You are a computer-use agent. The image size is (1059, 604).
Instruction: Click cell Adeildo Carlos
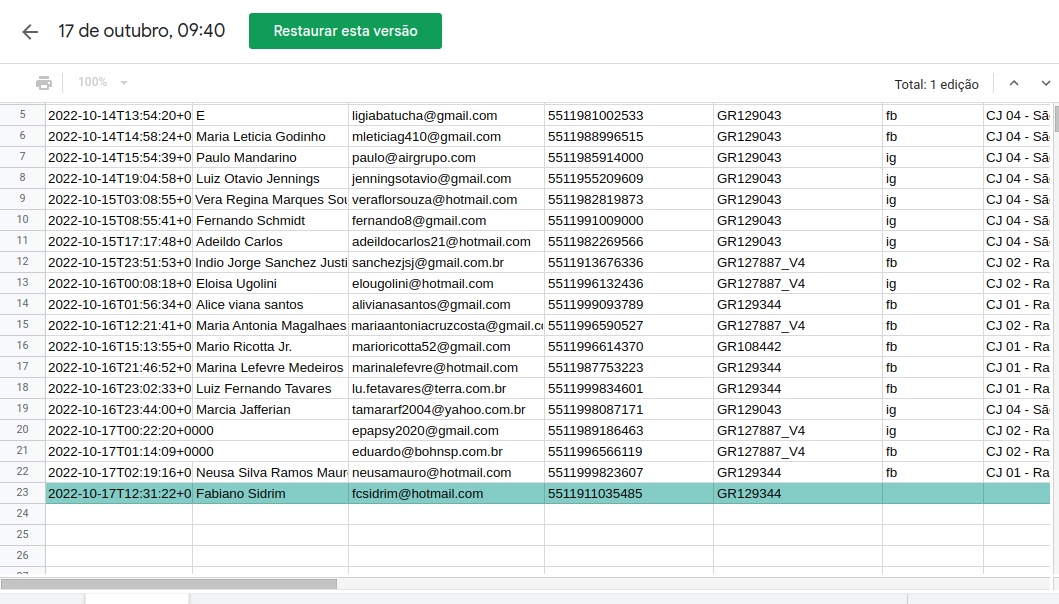click(x=270, y=241)
